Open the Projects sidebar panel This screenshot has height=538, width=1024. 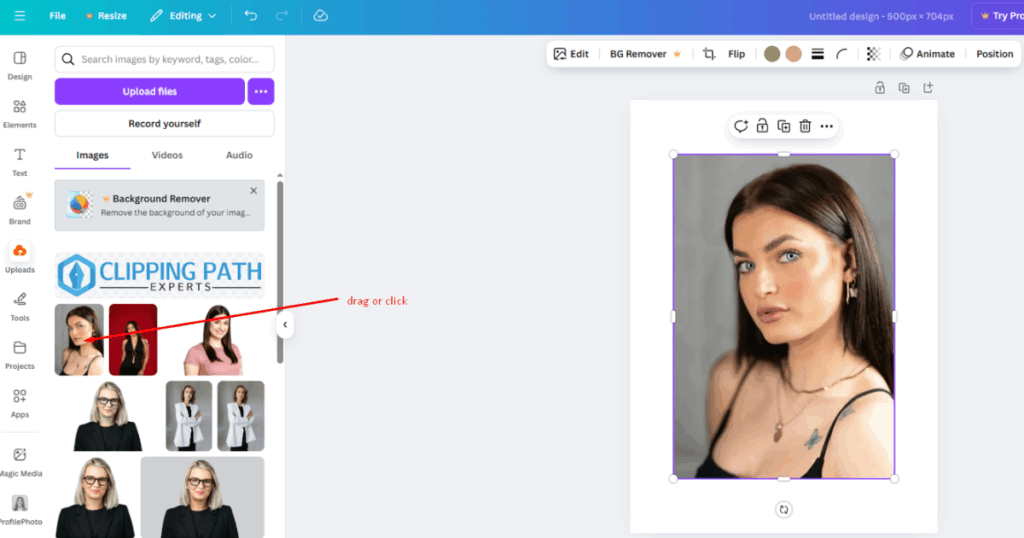(20, 356)
